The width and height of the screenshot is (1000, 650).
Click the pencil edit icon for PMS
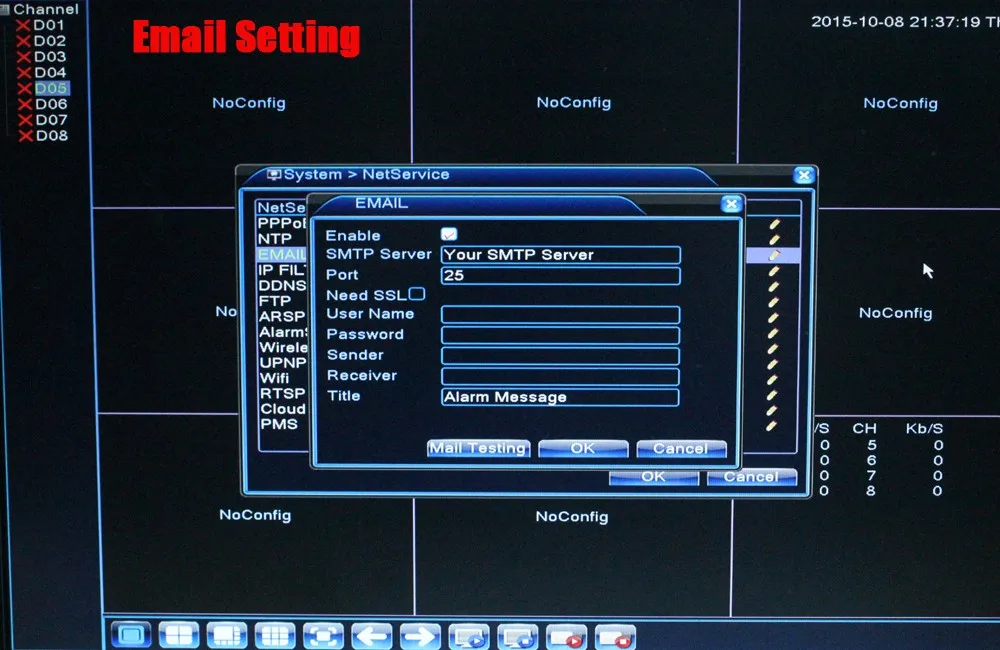[772, 425]
